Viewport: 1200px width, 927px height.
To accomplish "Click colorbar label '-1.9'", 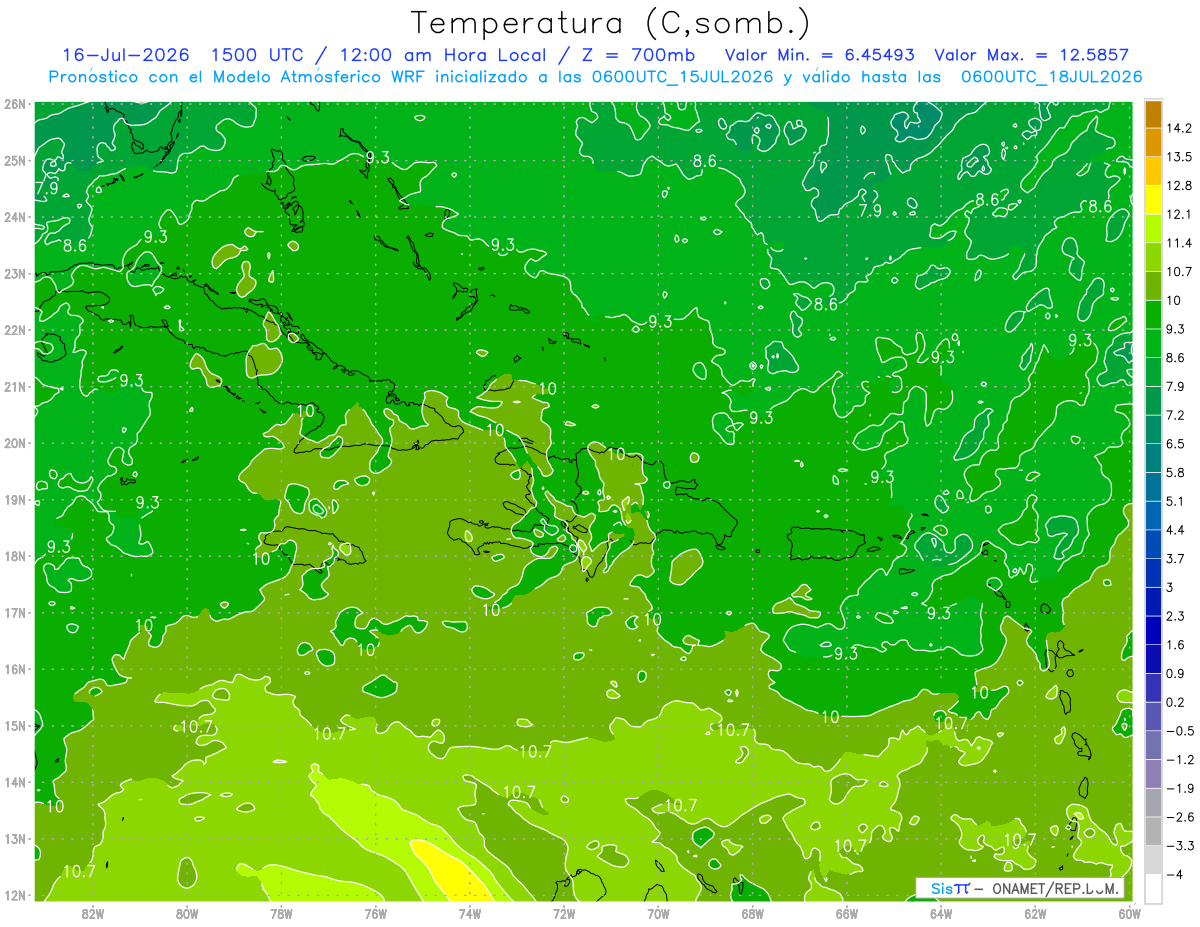I will (x=1179, y=788).
